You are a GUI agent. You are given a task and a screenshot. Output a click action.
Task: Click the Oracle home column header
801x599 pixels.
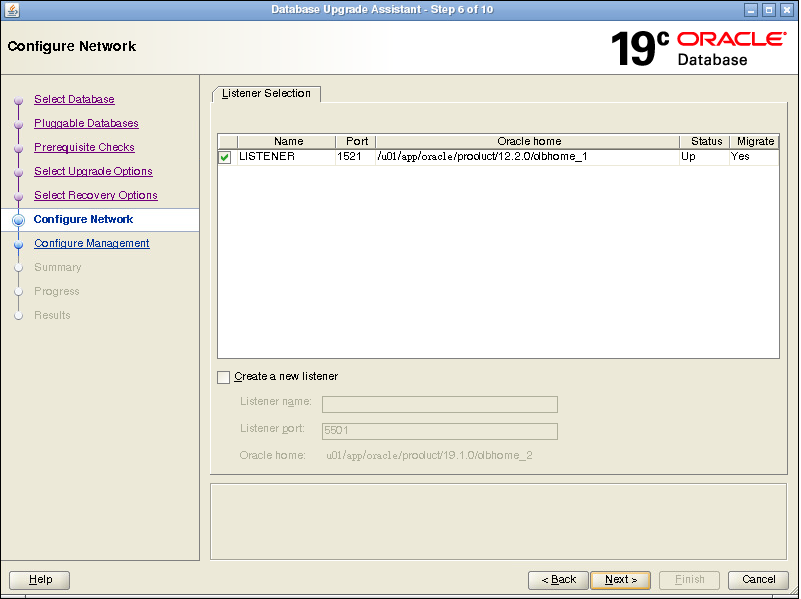[x=528, y=141]
